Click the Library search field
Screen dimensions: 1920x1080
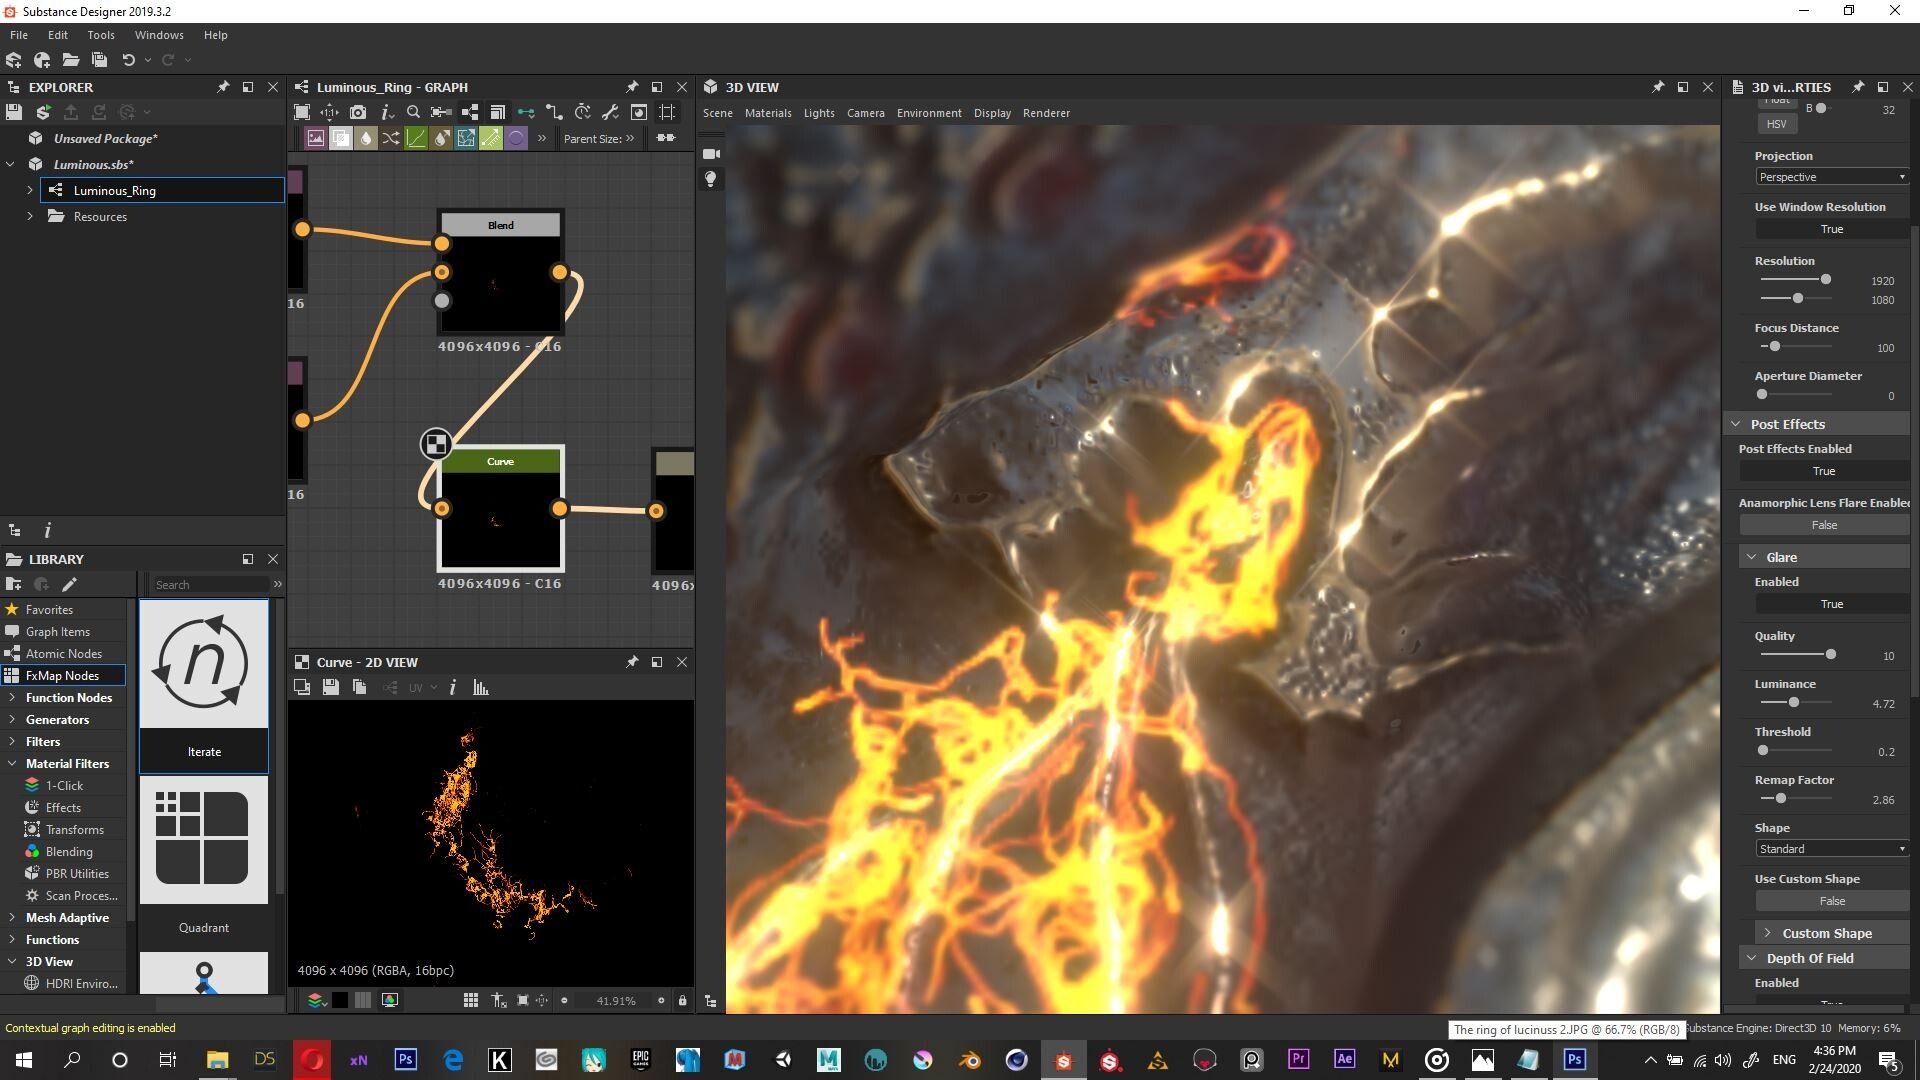210,585
